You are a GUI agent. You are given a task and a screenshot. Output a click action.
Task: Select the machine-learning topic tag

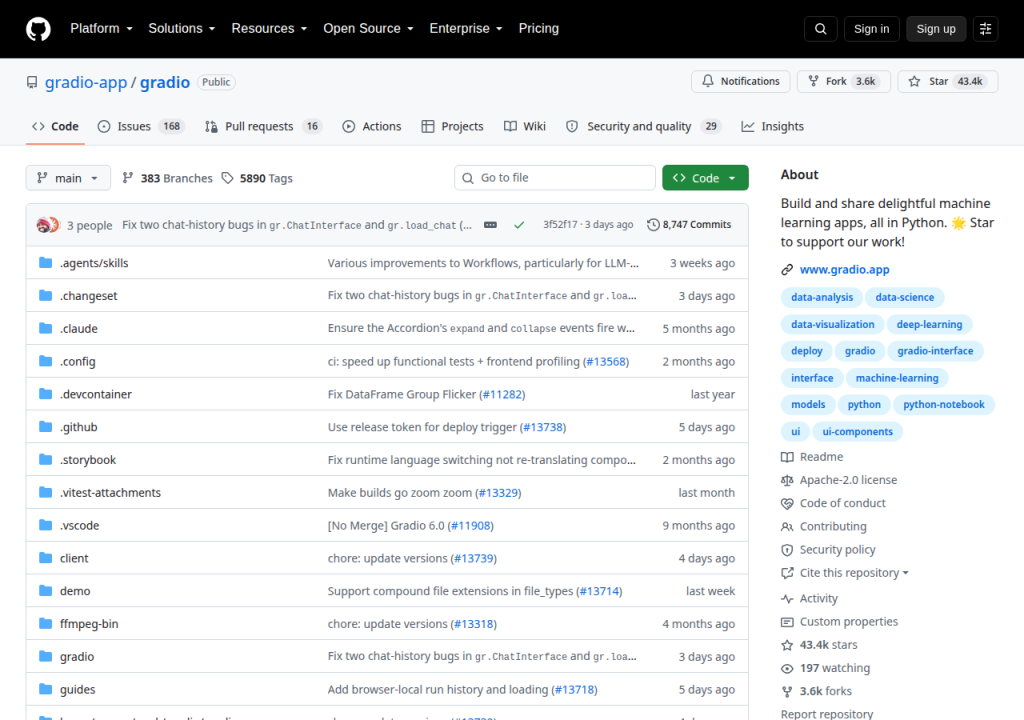tap(897, 378)
